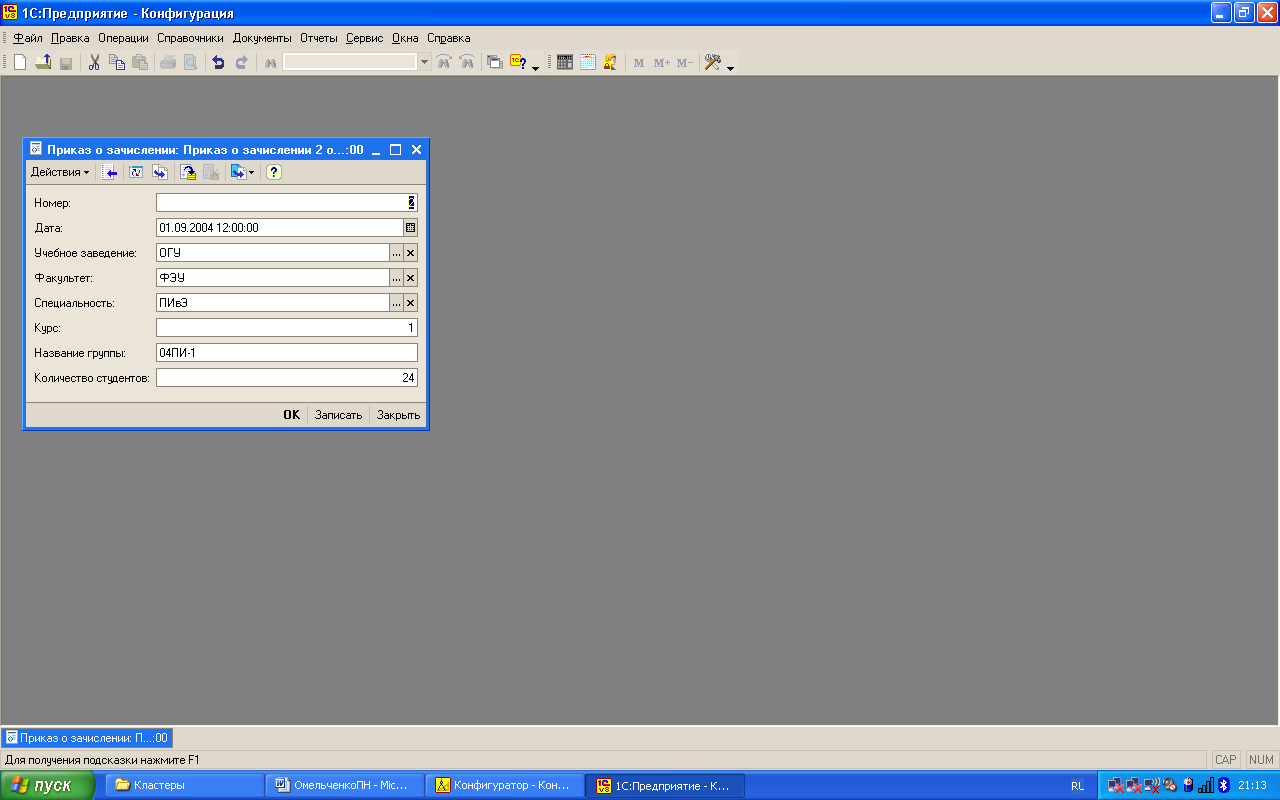Open the calculator icon in toolbar
Screen dimensions: 1280x800
[x=565, y=62]
